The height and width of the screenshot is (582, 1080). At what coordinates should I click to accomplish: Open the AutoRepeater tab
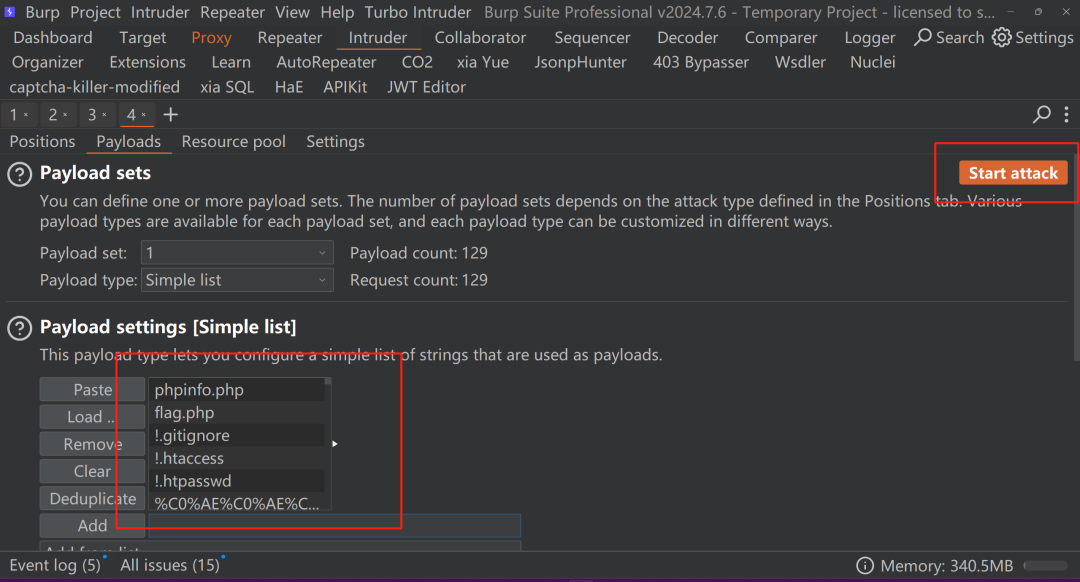[x=326, y=62]
